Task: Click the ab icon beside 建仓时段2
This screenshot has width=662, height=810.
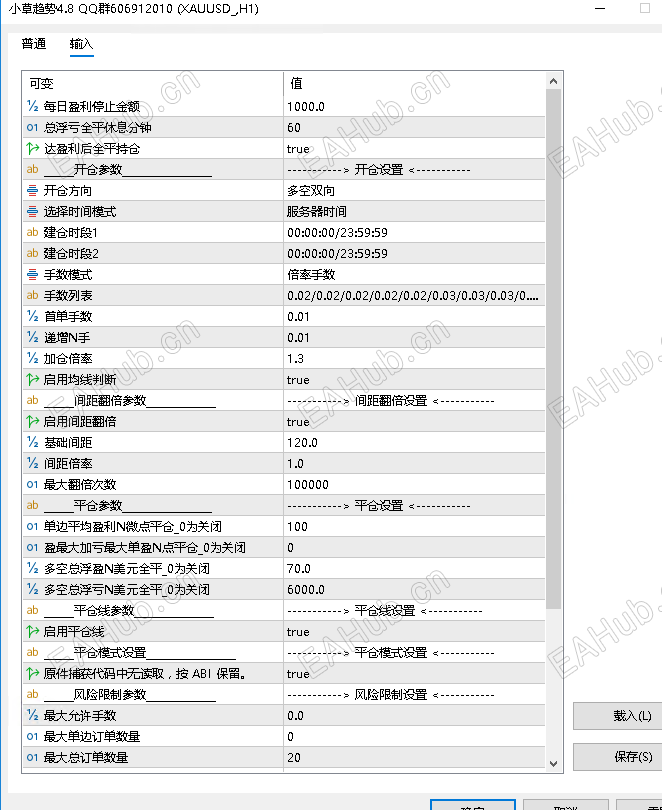Action: point(33,254)
